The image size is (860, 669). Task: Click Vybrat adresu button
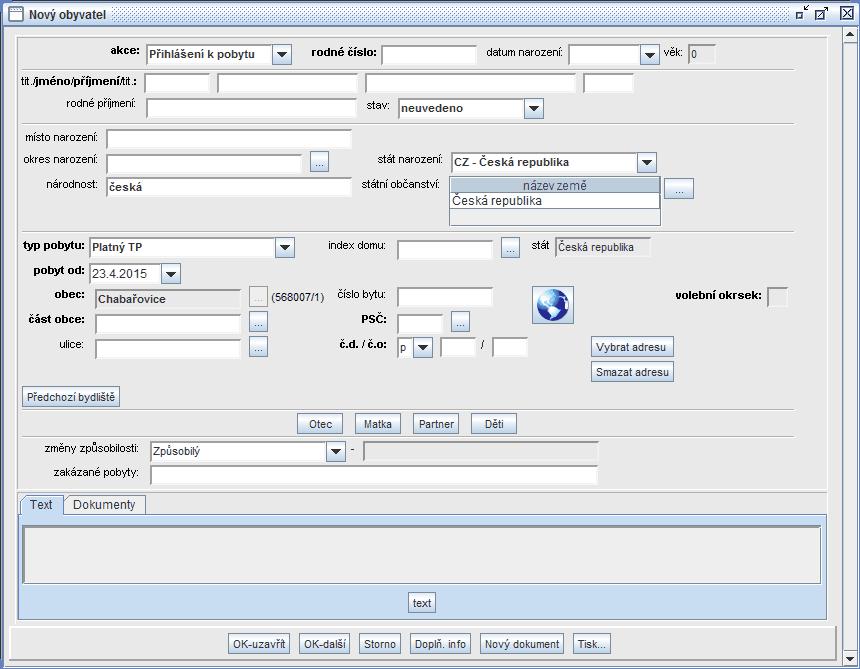(x=632, y=347)
